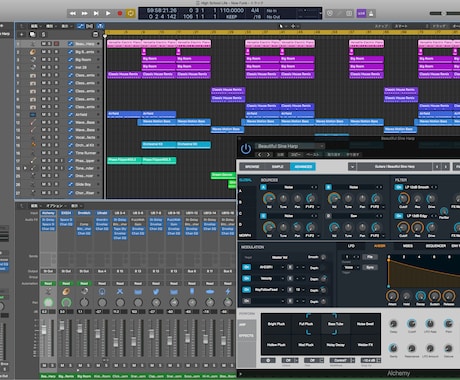Mute the Airfield track
Image resolution: width=460 pixels, height=380 pixels.
(x=44, y=115)
